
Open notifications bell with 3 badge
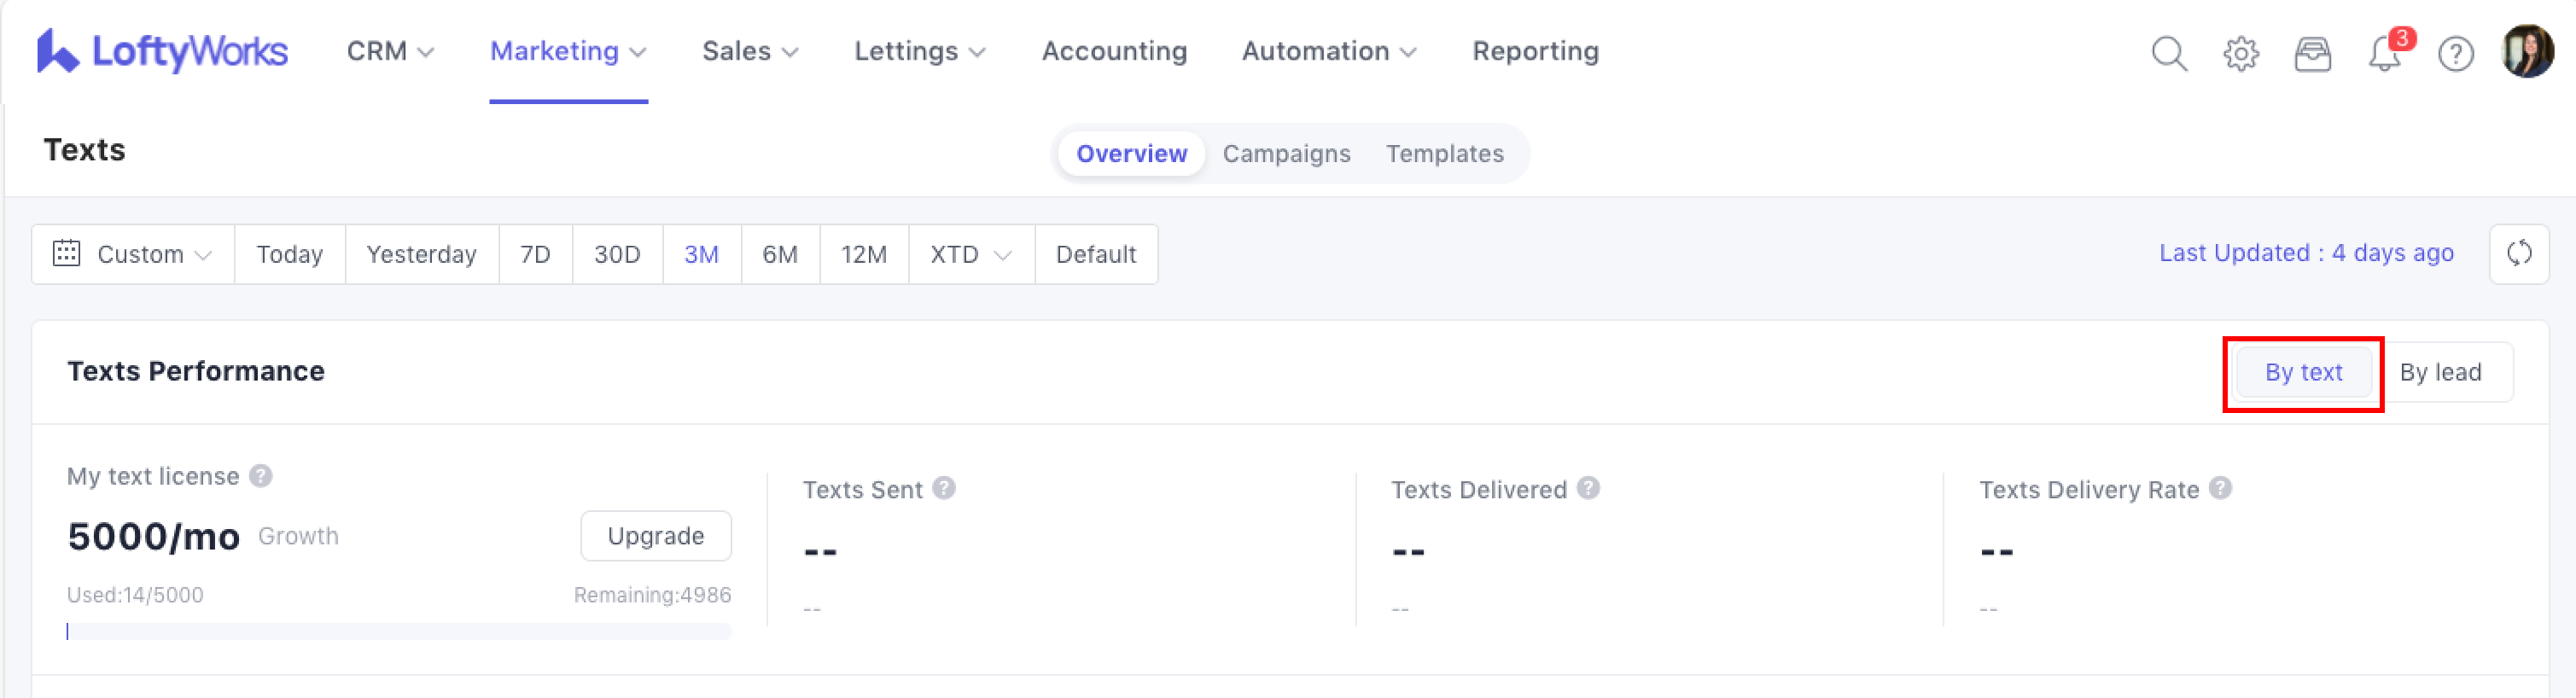point(2385,53)
